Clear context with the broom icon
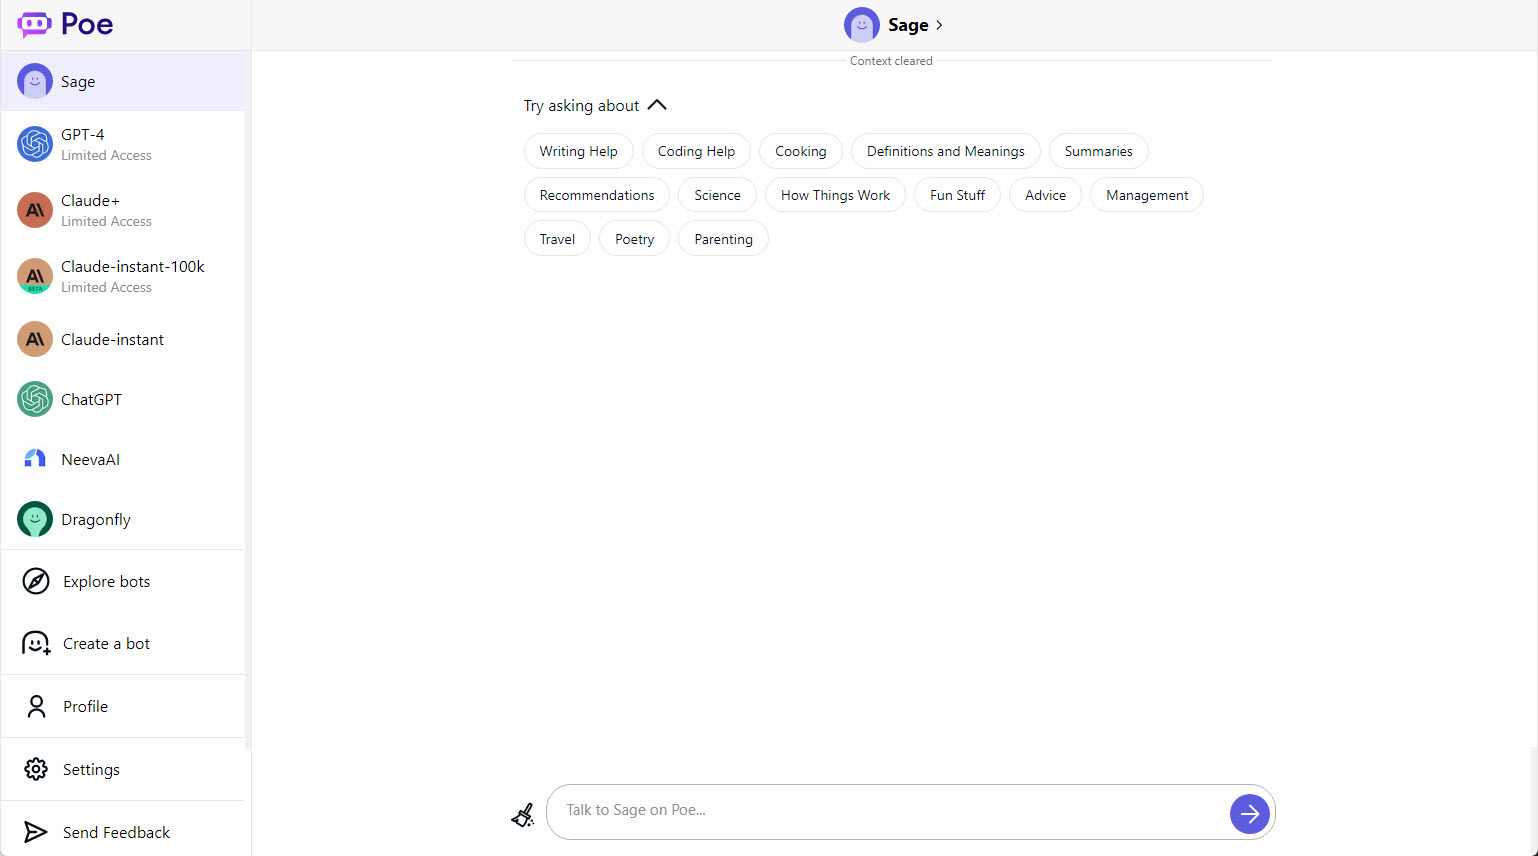 [x=523, y=815]
